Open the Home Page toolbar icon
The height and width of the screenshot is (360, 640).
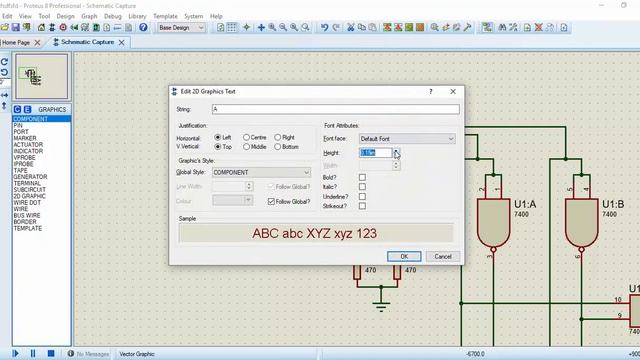click(41, 27)
